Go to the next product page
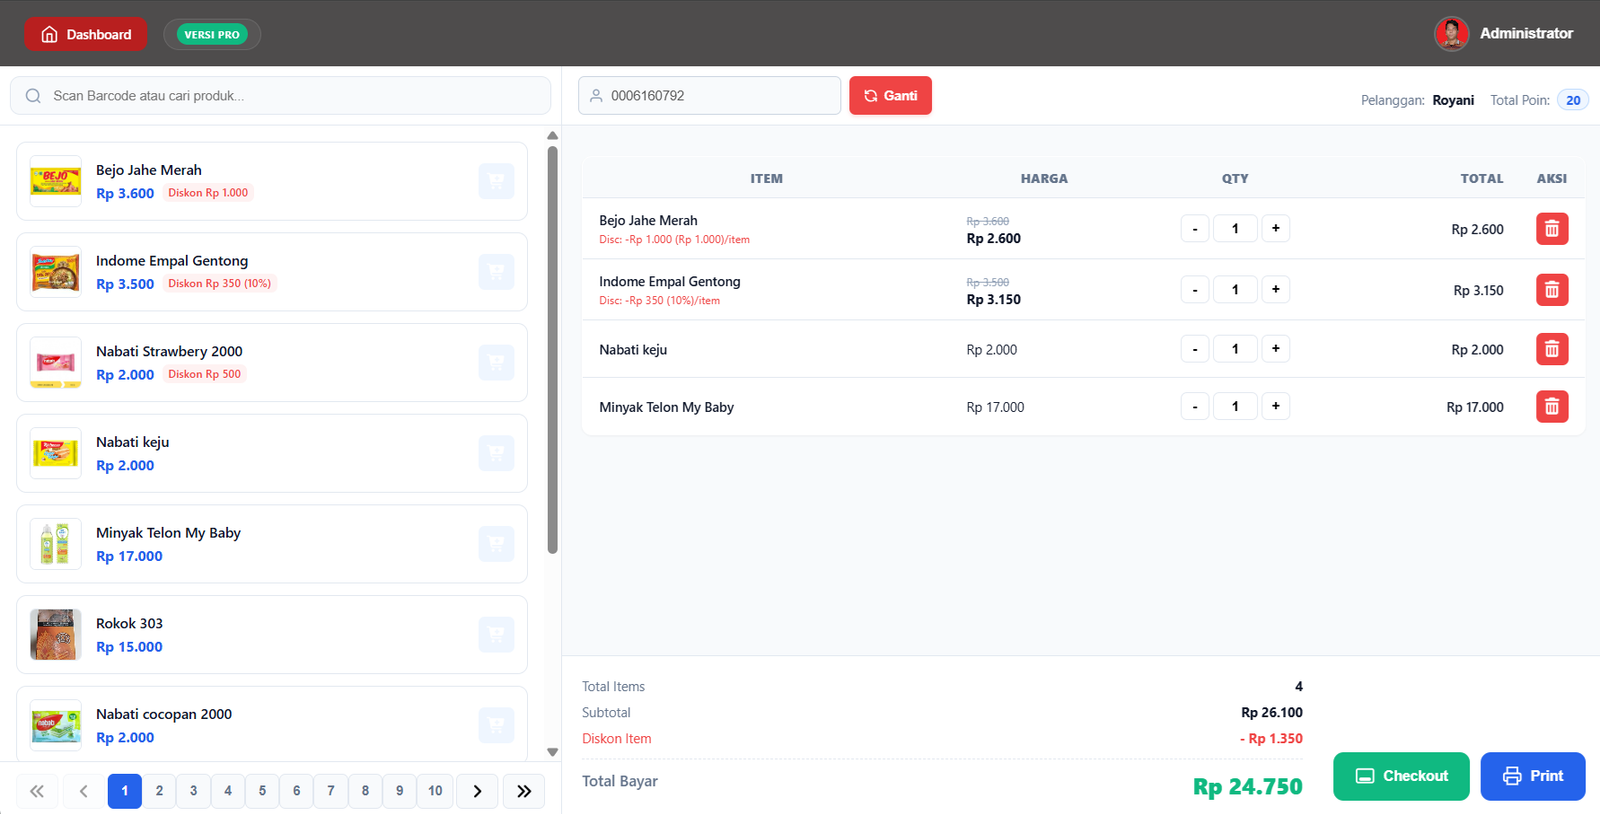The image size is (1600, 814). point(477,791)
